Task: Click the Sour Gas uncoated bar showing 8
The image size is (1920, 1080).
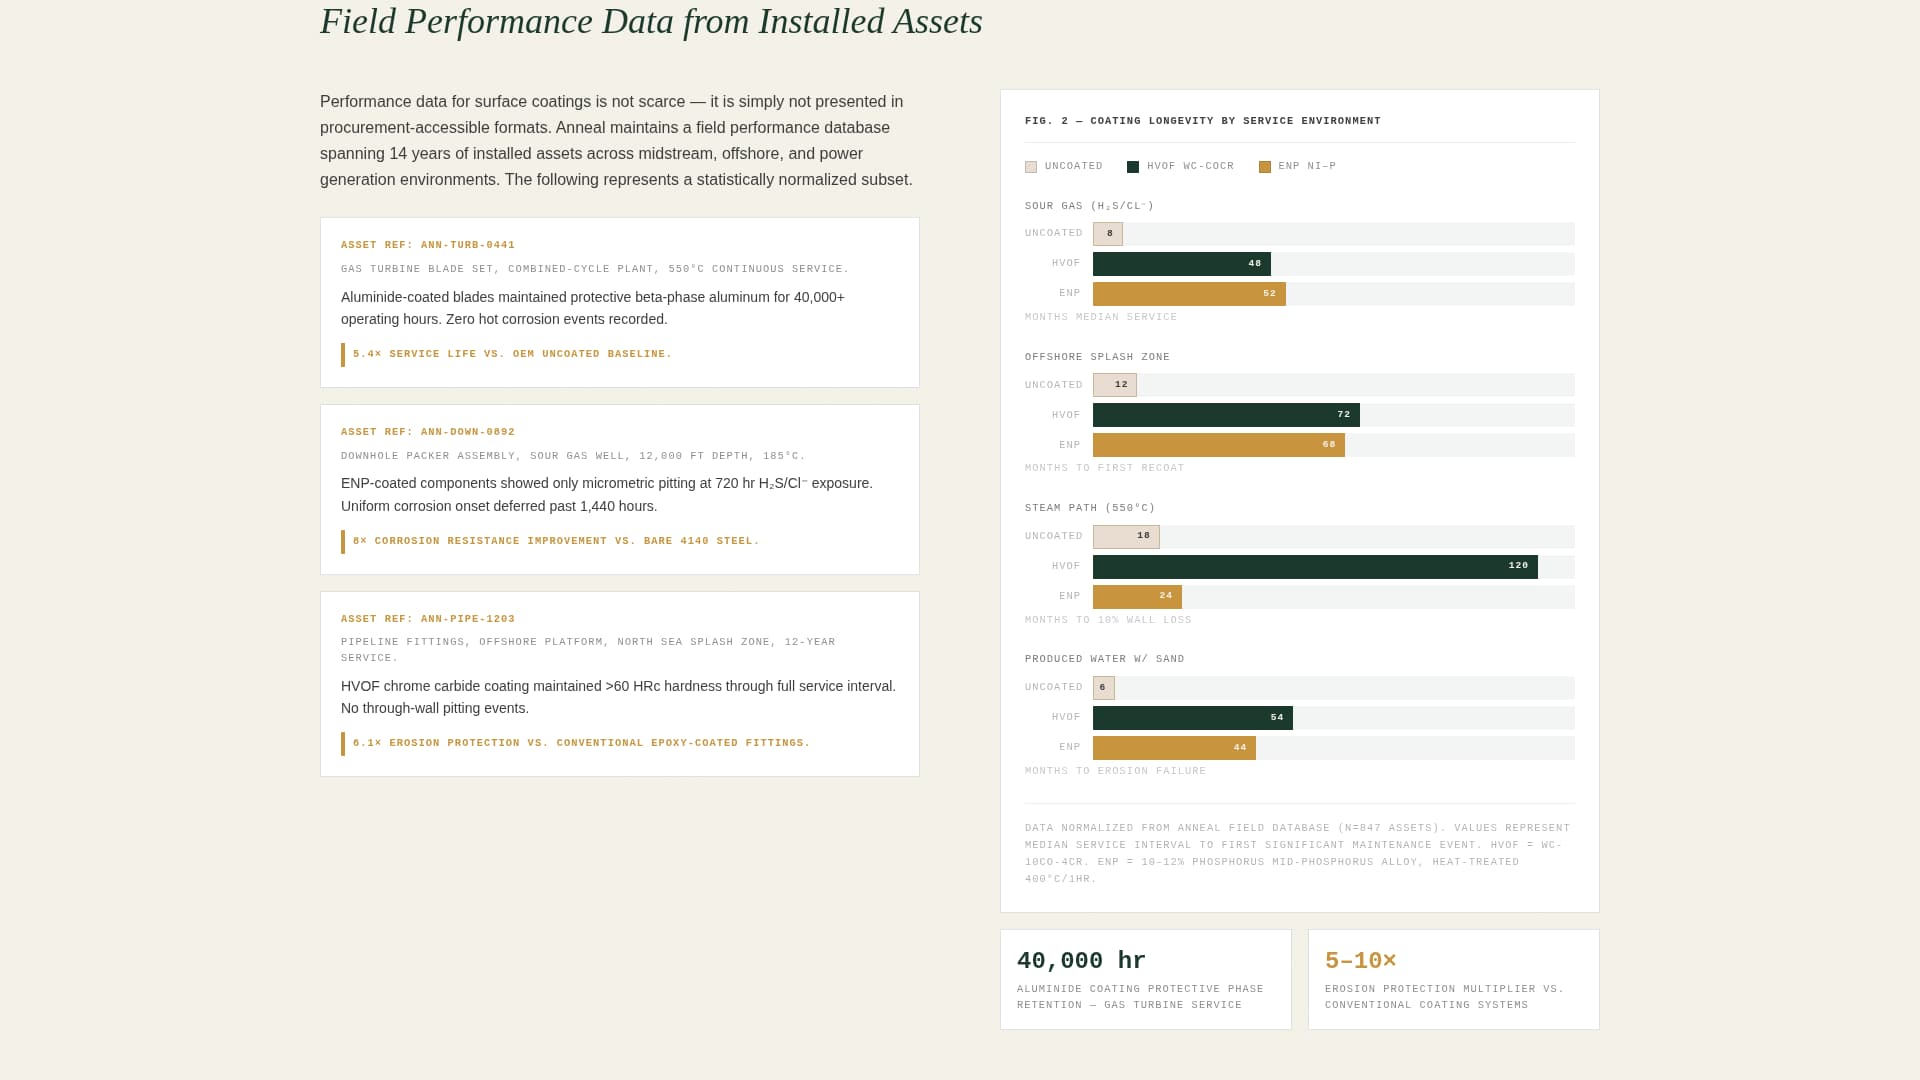Action: point(1108,234)
